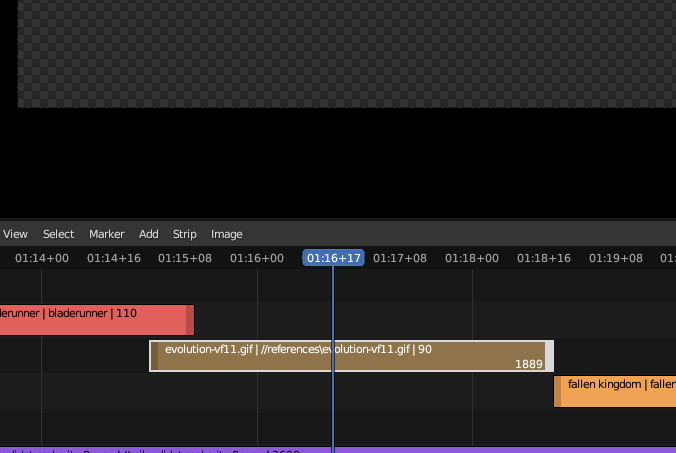
Task: Click timeline label 01:15+08
Action: click(x=185, y=258)
